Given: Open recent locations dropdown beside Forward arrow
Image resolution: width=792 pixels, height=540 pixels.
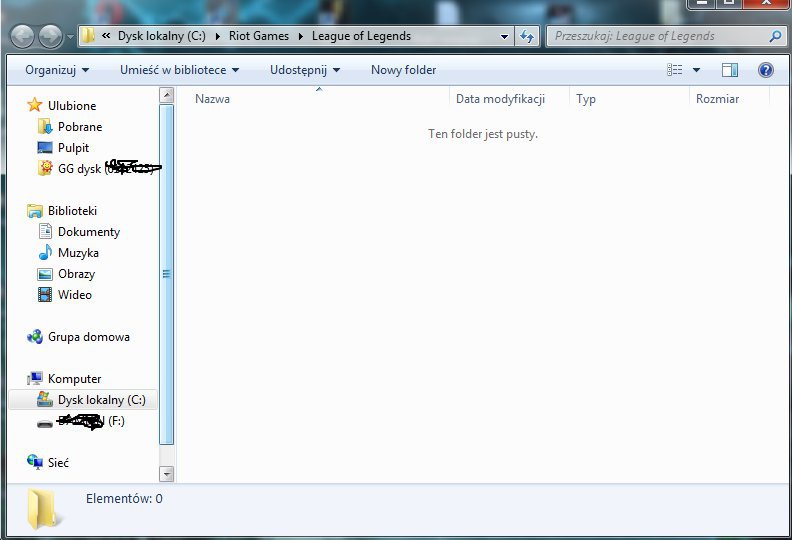Looking at the screenshot, I should pyautogui.click(x=70, y=36).
